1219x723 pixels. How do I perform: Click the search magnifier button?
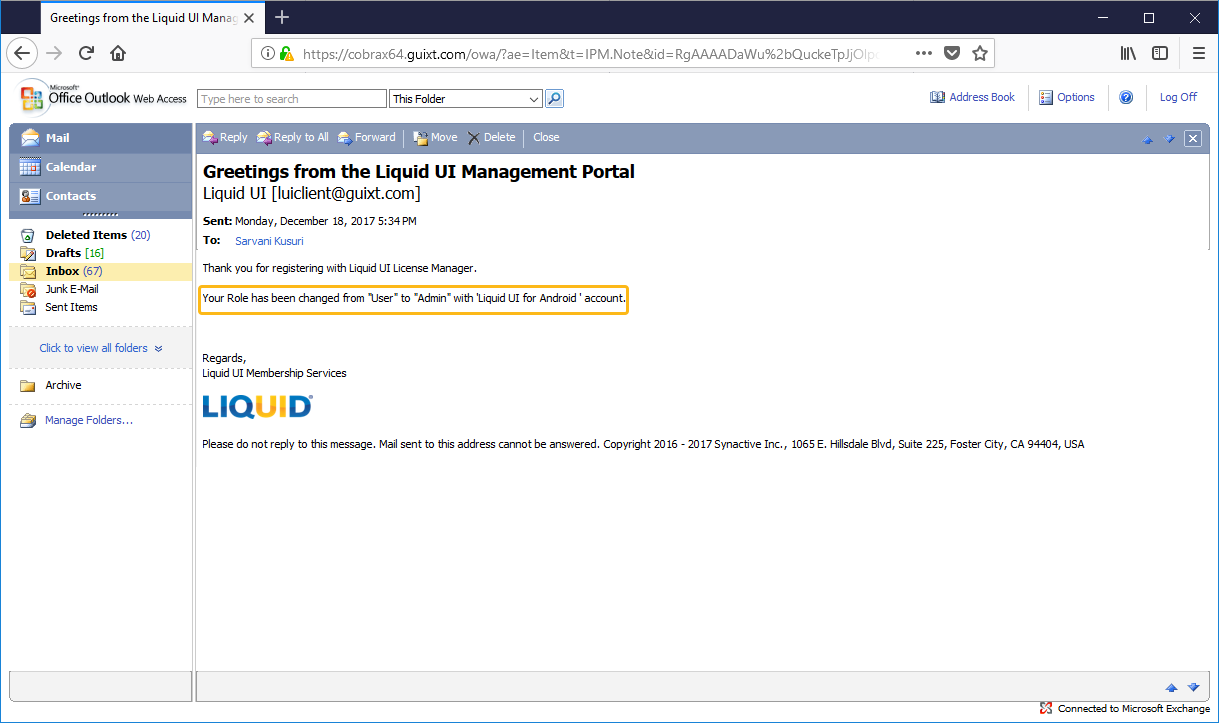click(555, 98)
